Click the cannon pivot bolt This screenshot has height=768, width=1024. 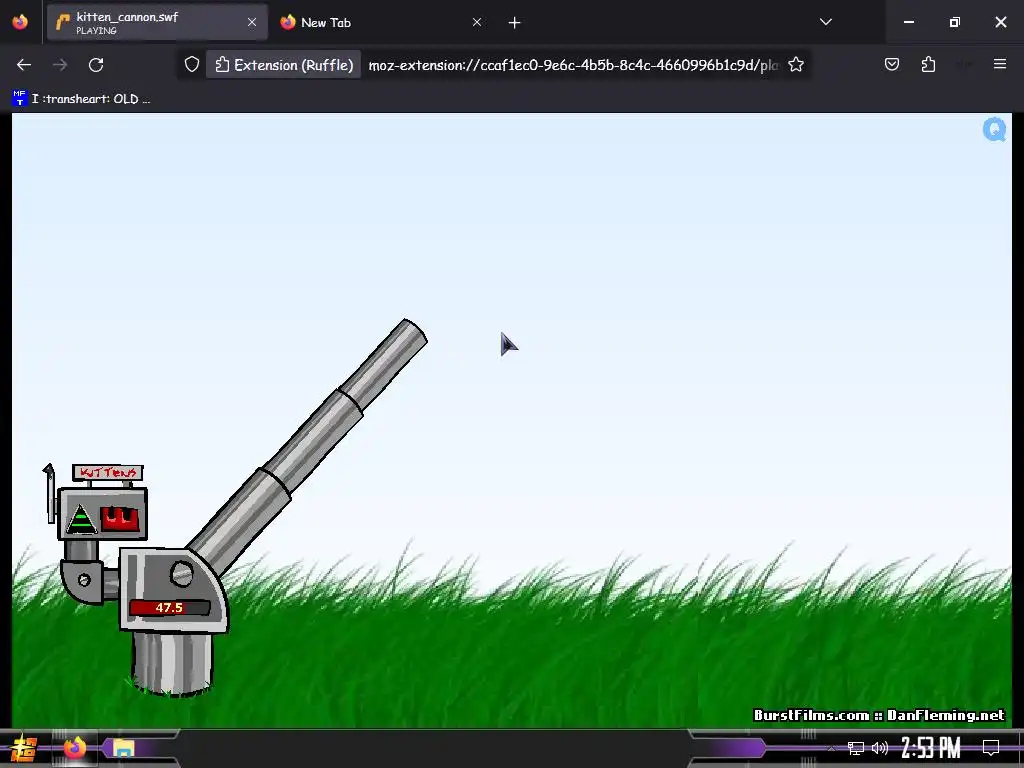(x=182, y=574)
